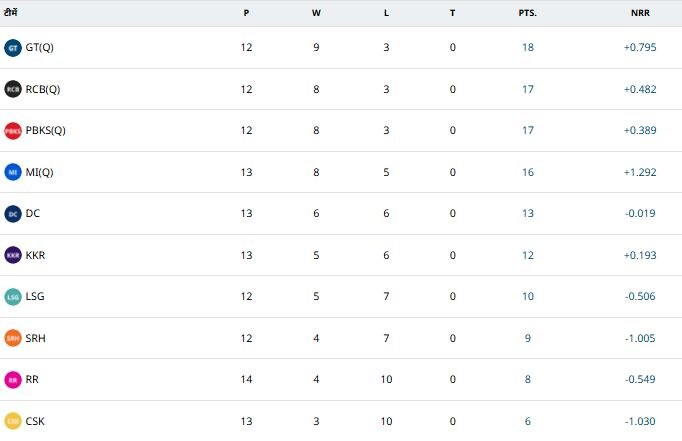Click the LSG teal team logo
Screen dimensions: 682x441
point(13,297)
